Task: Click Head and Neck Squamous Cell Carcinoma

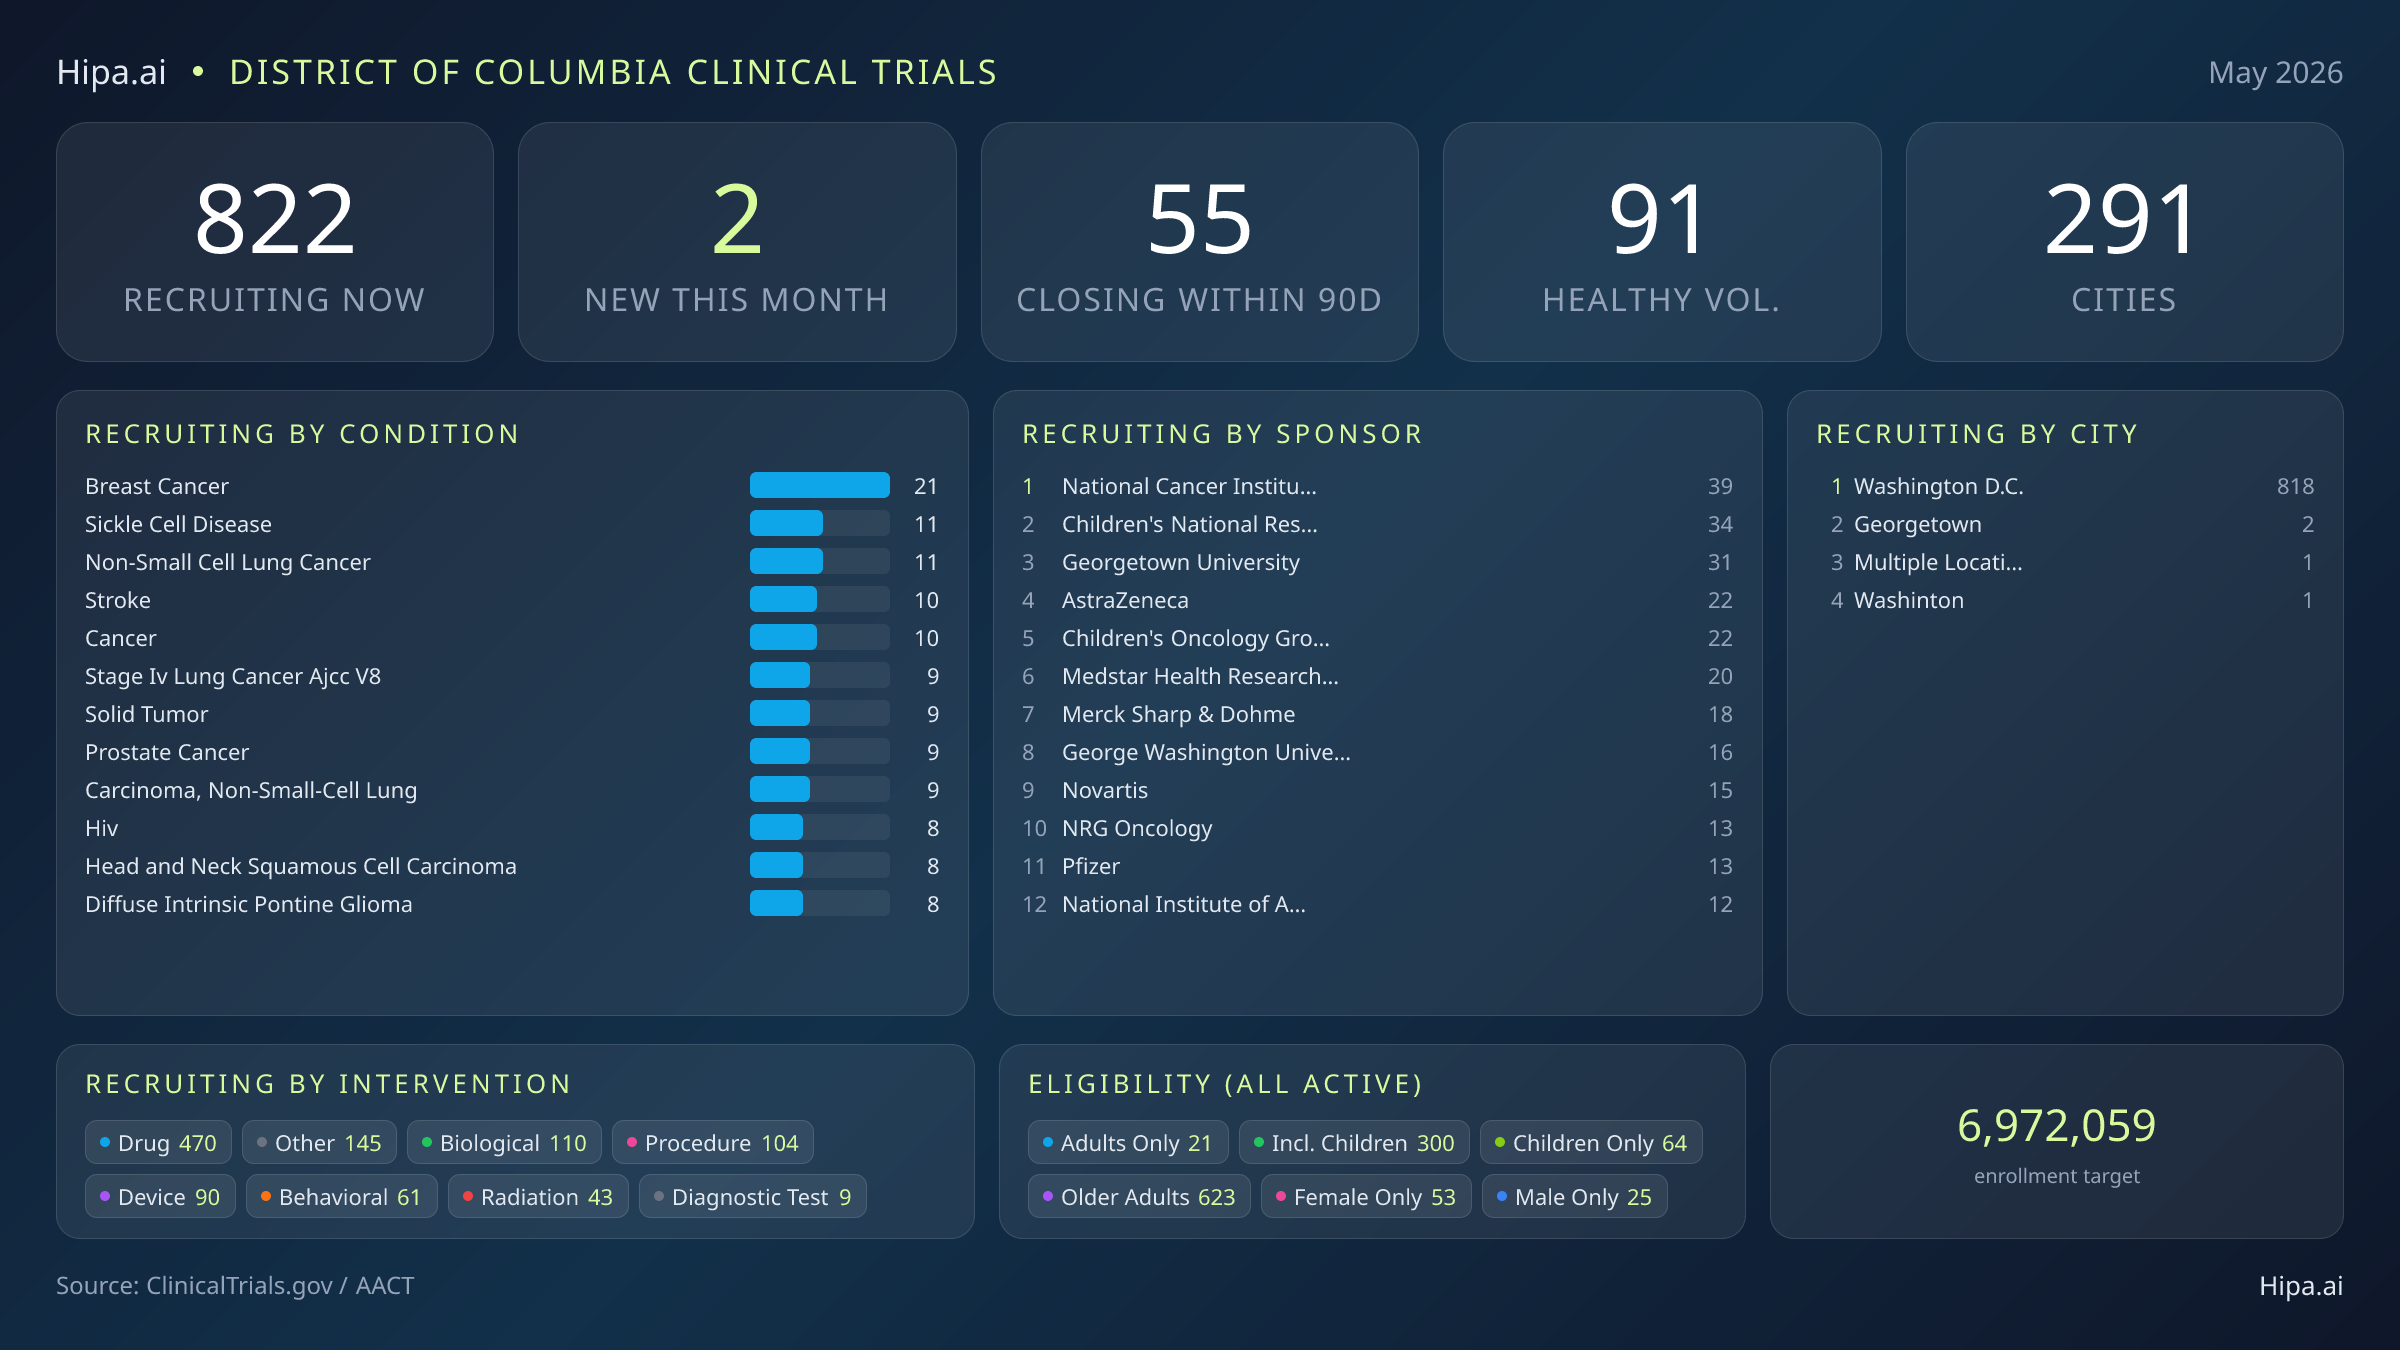Action: click(512, 866)
